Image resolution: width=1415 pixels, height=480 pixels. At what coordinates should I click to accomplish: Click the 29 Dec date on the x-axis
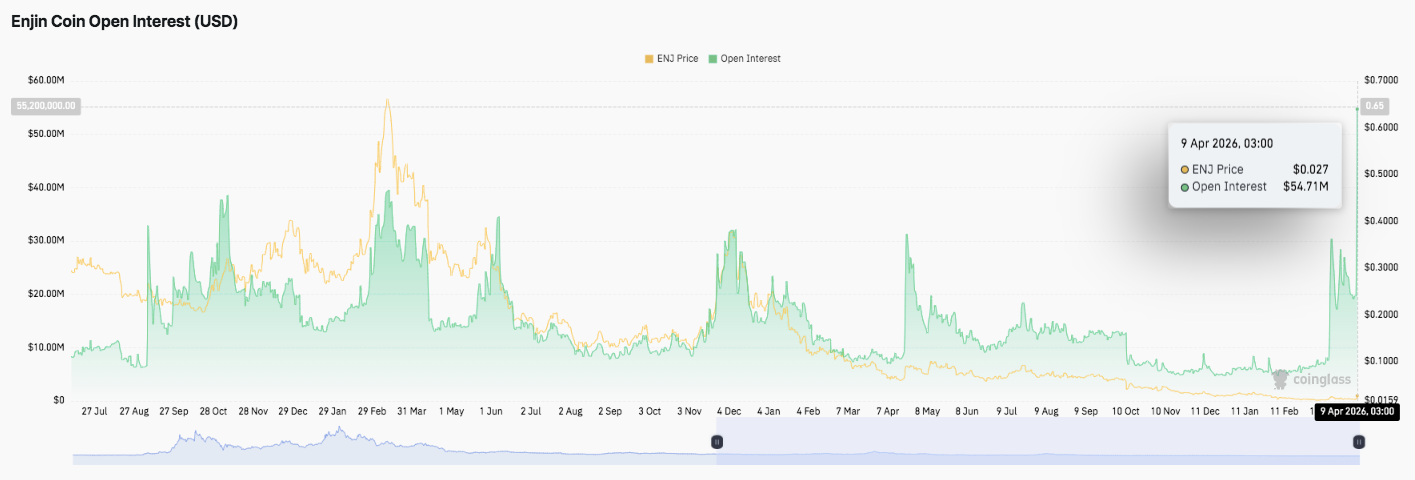click(x=293, y=411)
